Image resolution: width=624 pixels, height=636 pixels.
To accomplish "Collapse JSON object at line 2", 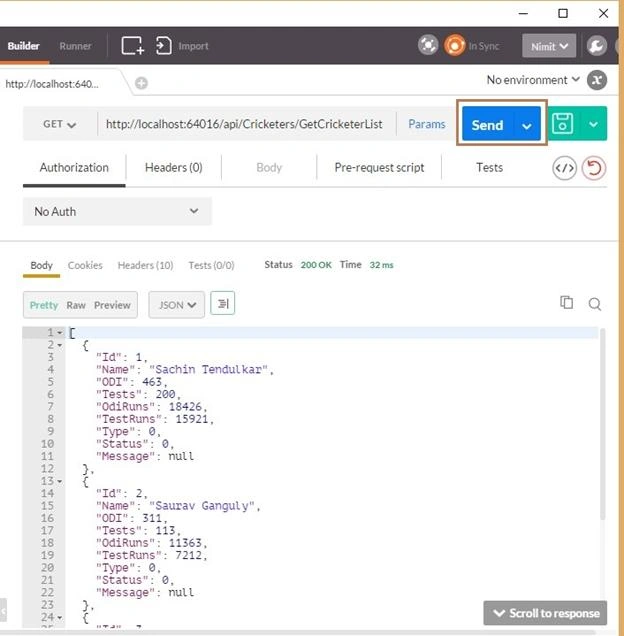I will pos(60,346).
